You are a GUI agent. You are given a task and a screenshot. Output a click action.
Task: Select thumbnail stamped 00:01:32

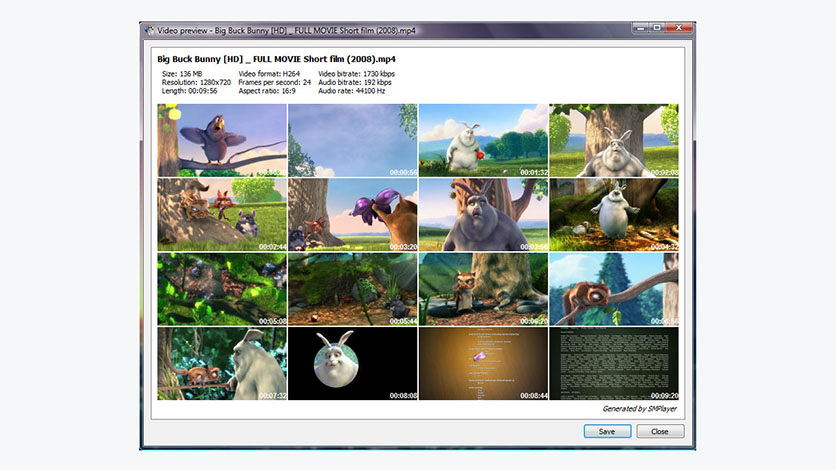483,140
